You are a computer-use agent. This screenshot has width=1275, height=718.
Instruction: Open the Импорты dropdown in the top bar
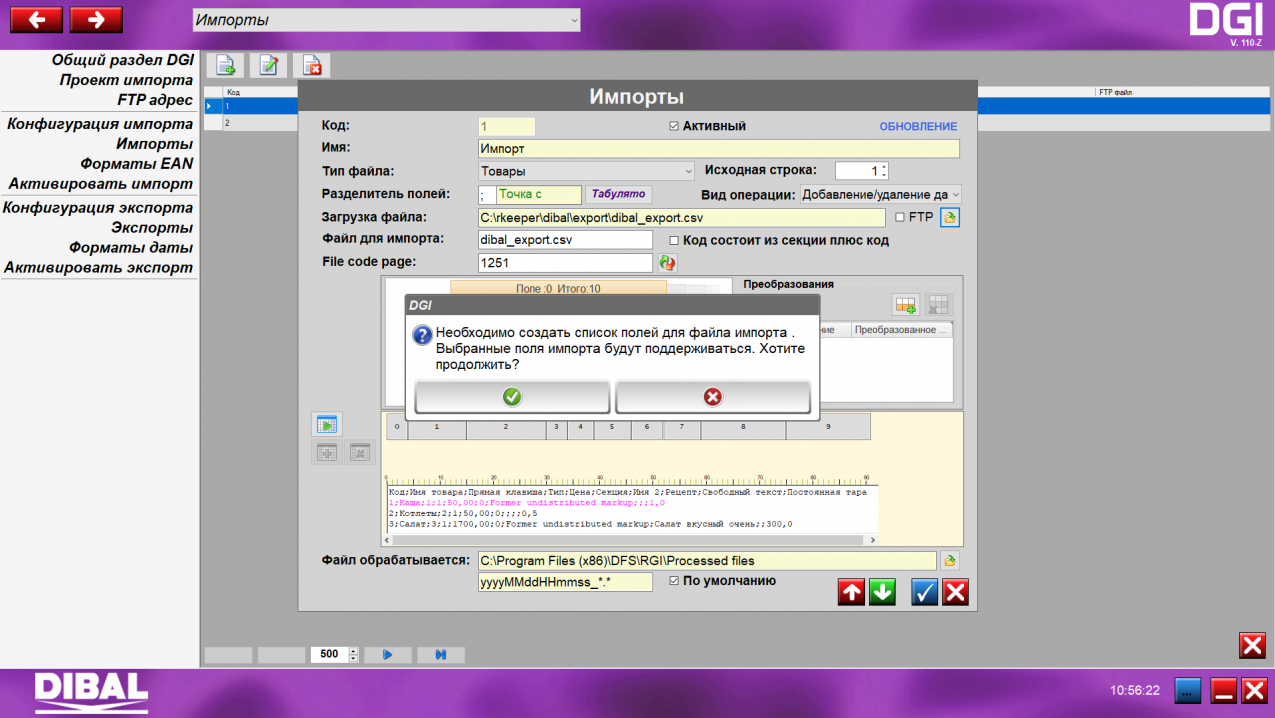[x=386, y=20]
